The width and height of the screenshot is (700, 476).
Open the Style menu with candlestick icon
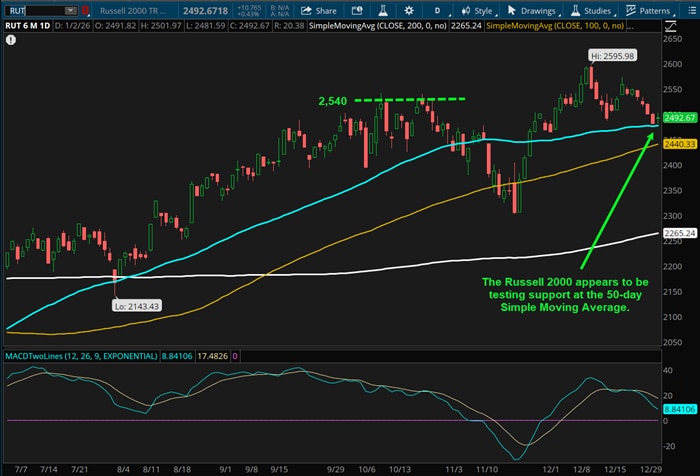coord(478,11)
